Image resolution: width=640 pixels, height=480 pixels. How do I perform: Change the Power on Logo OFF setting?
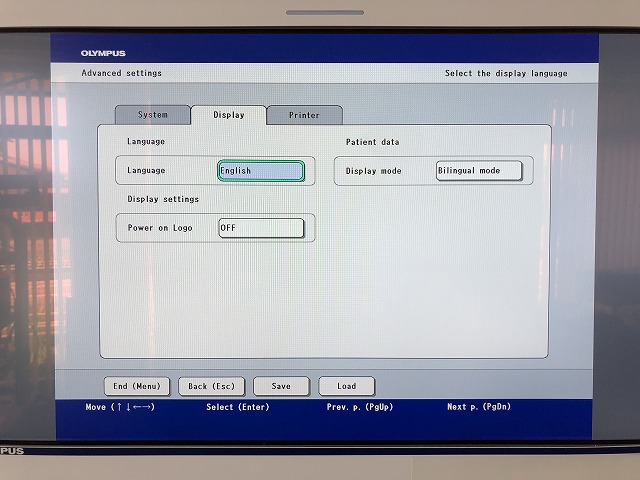[261, 228]
